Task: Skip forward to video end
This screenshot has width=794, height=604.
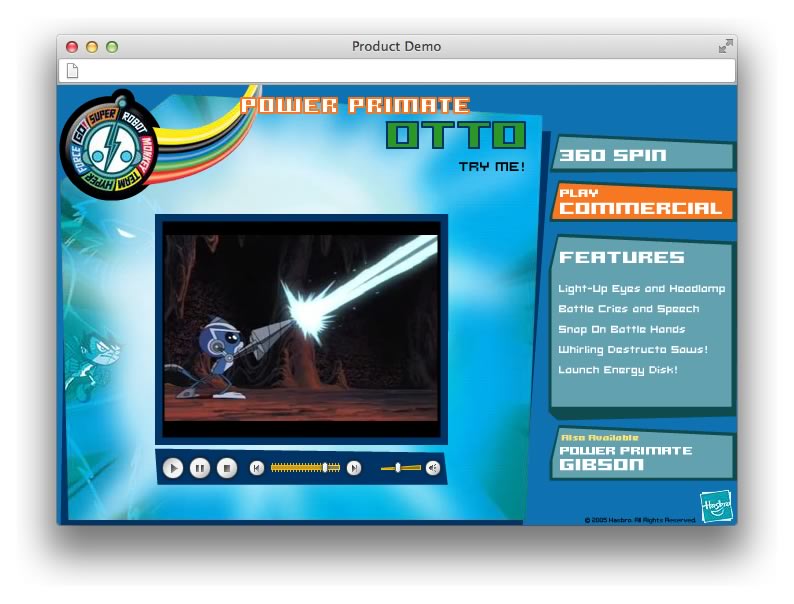Action: (x=354, y=468)
